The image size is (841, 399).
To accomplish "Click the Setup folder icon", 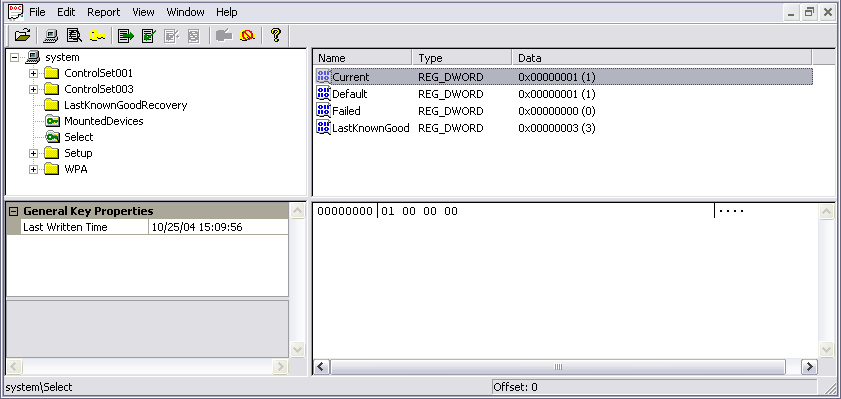I will (51, 153).
